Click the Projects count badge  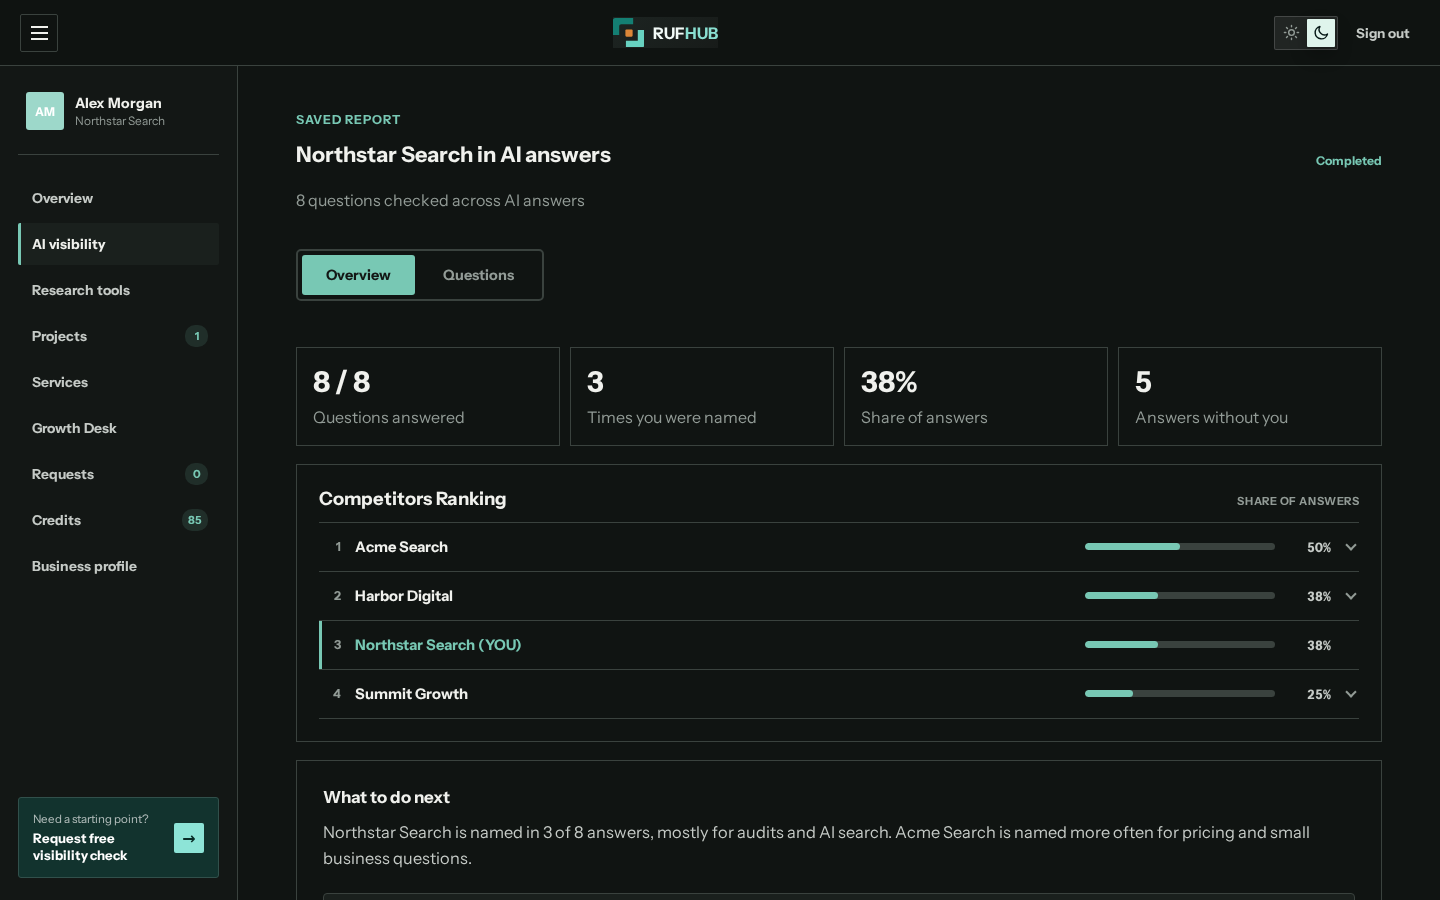coord(197,336)
